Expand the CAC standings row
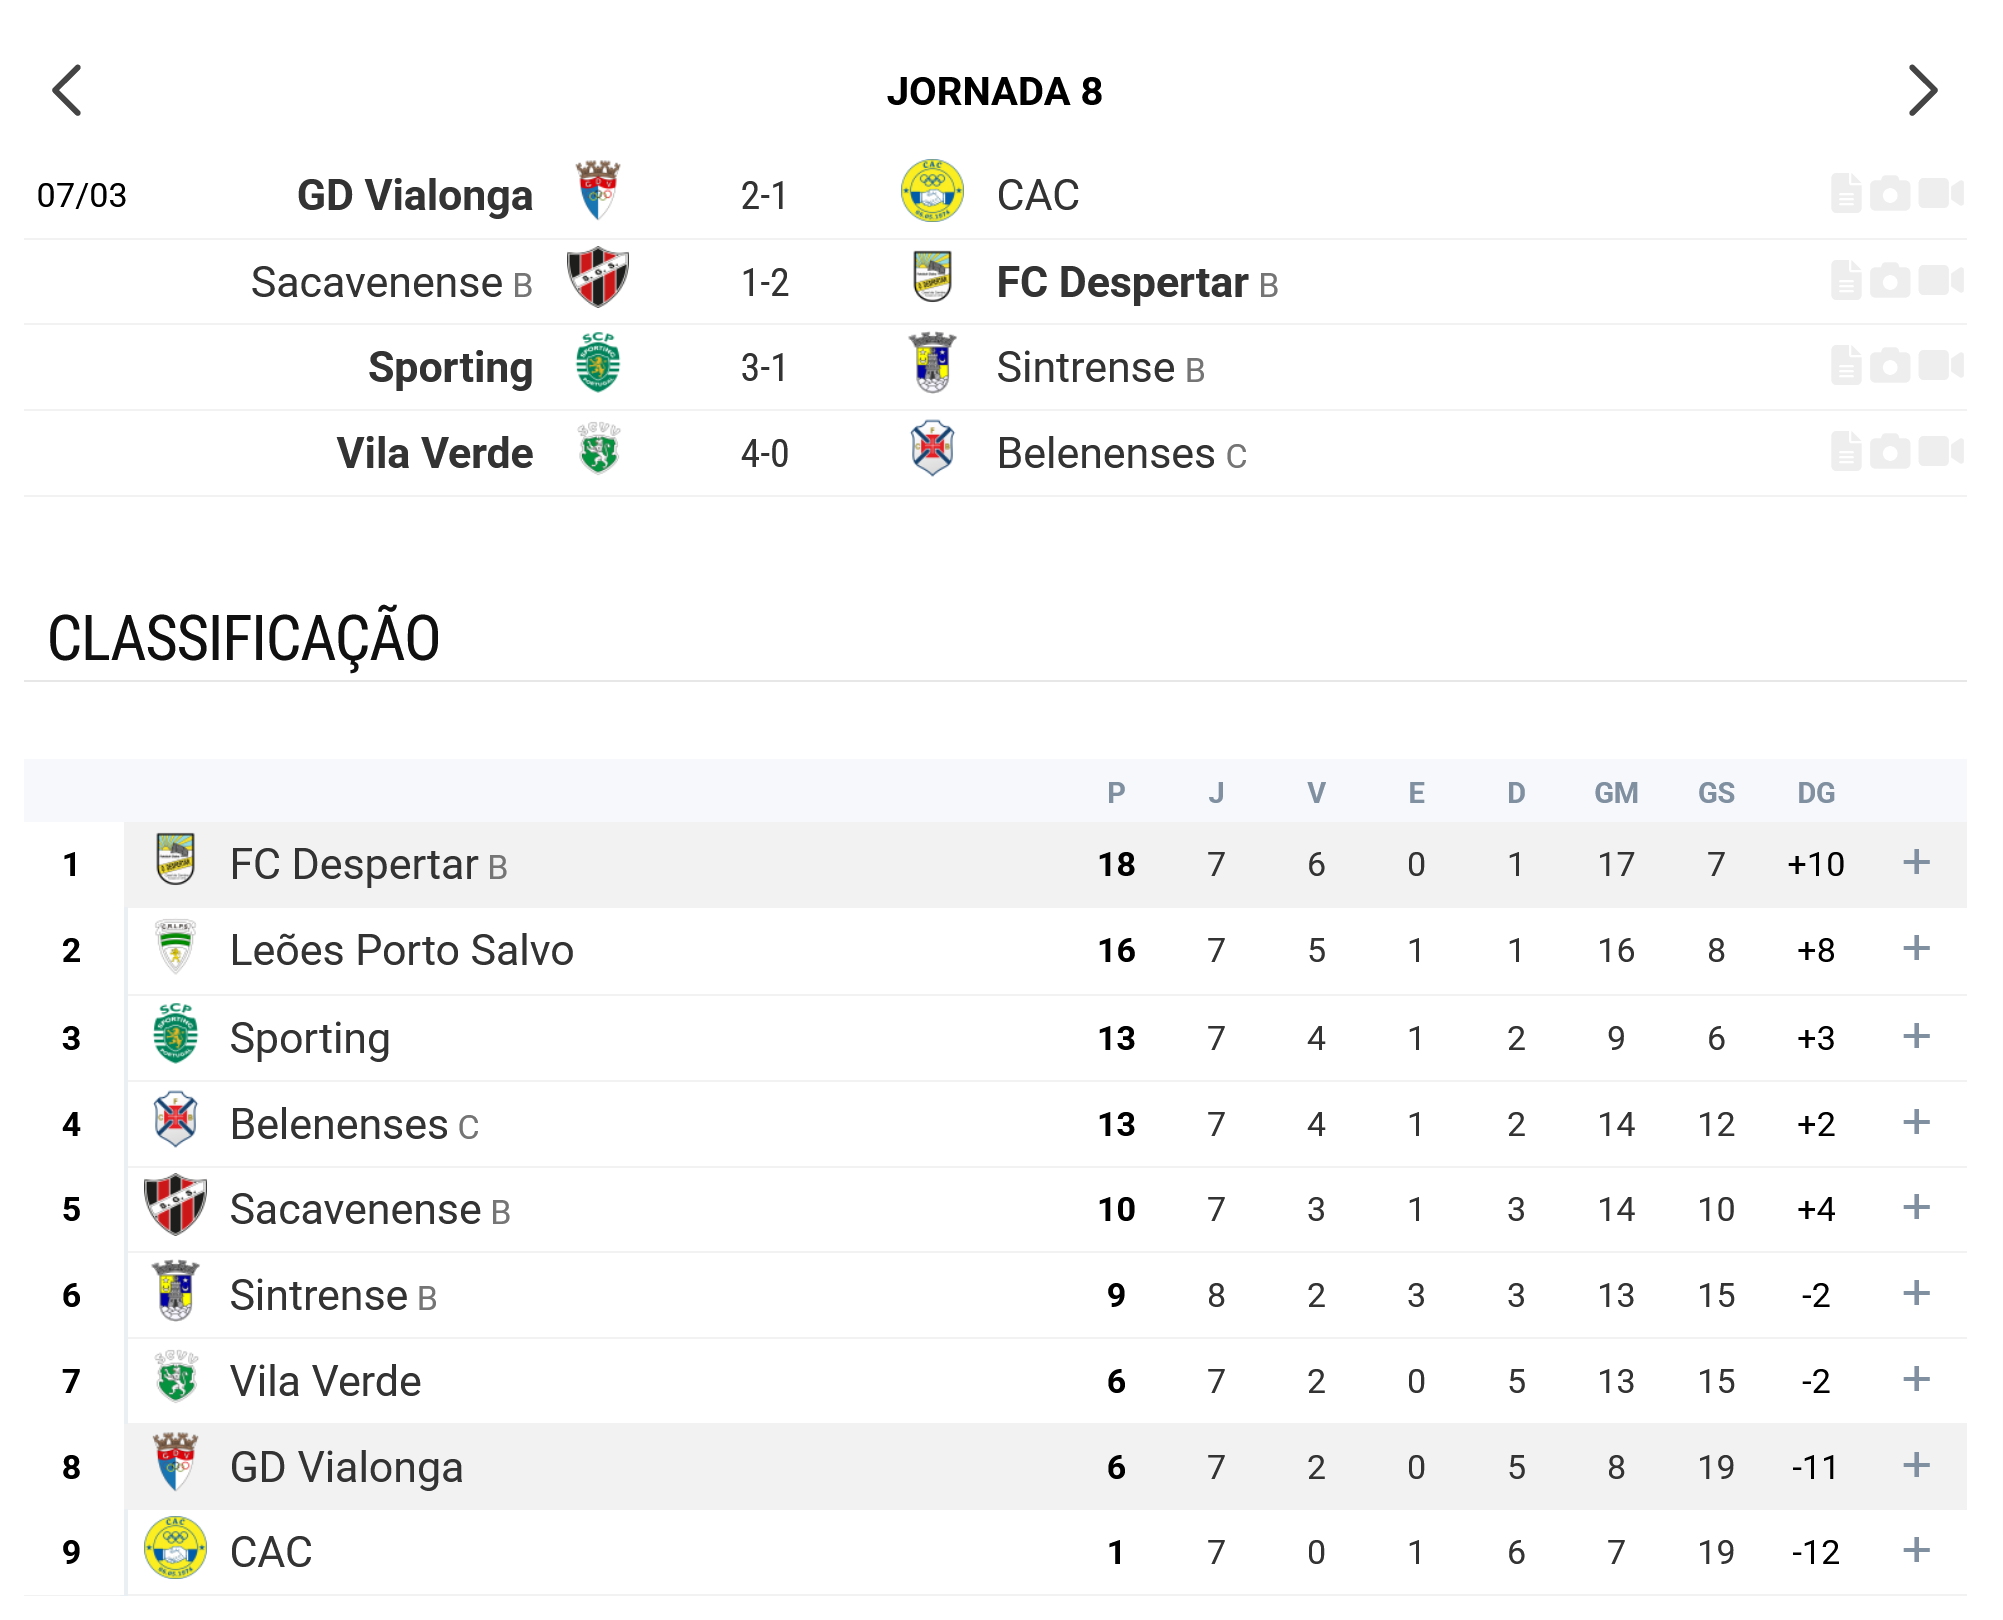This screenshot has width=2003, height=1620. click(1916, 1550)
